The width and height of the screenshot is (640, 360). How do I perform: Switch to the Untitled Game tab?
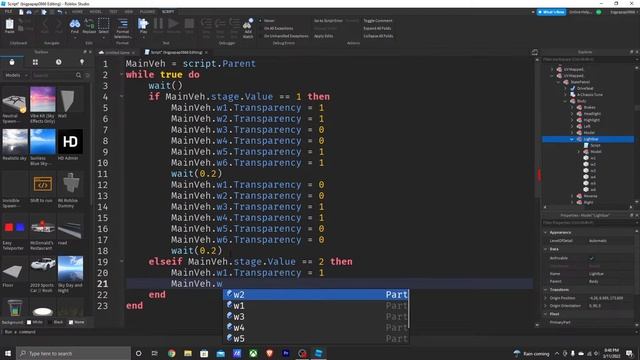[117, 53]
